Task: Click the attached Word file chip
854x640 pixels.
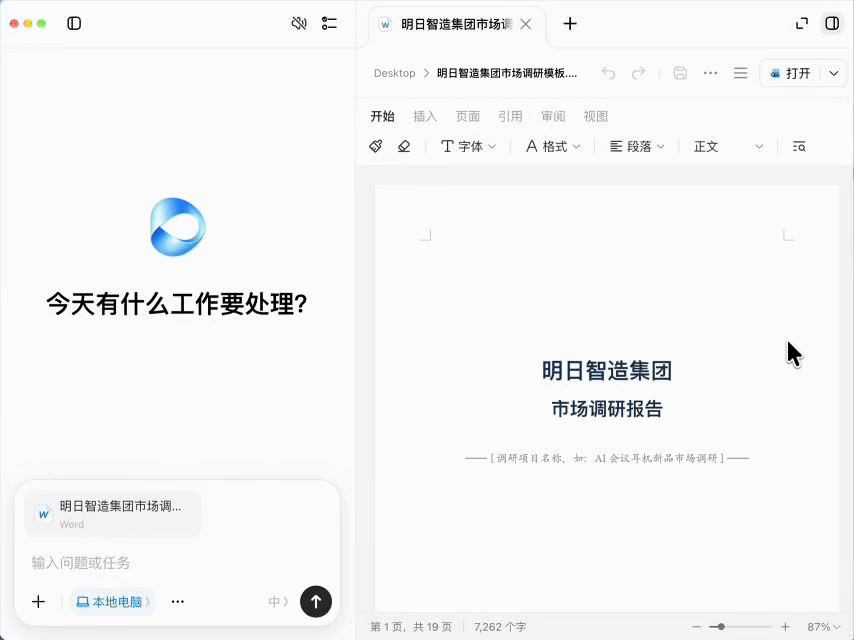Action: [113, 514]
